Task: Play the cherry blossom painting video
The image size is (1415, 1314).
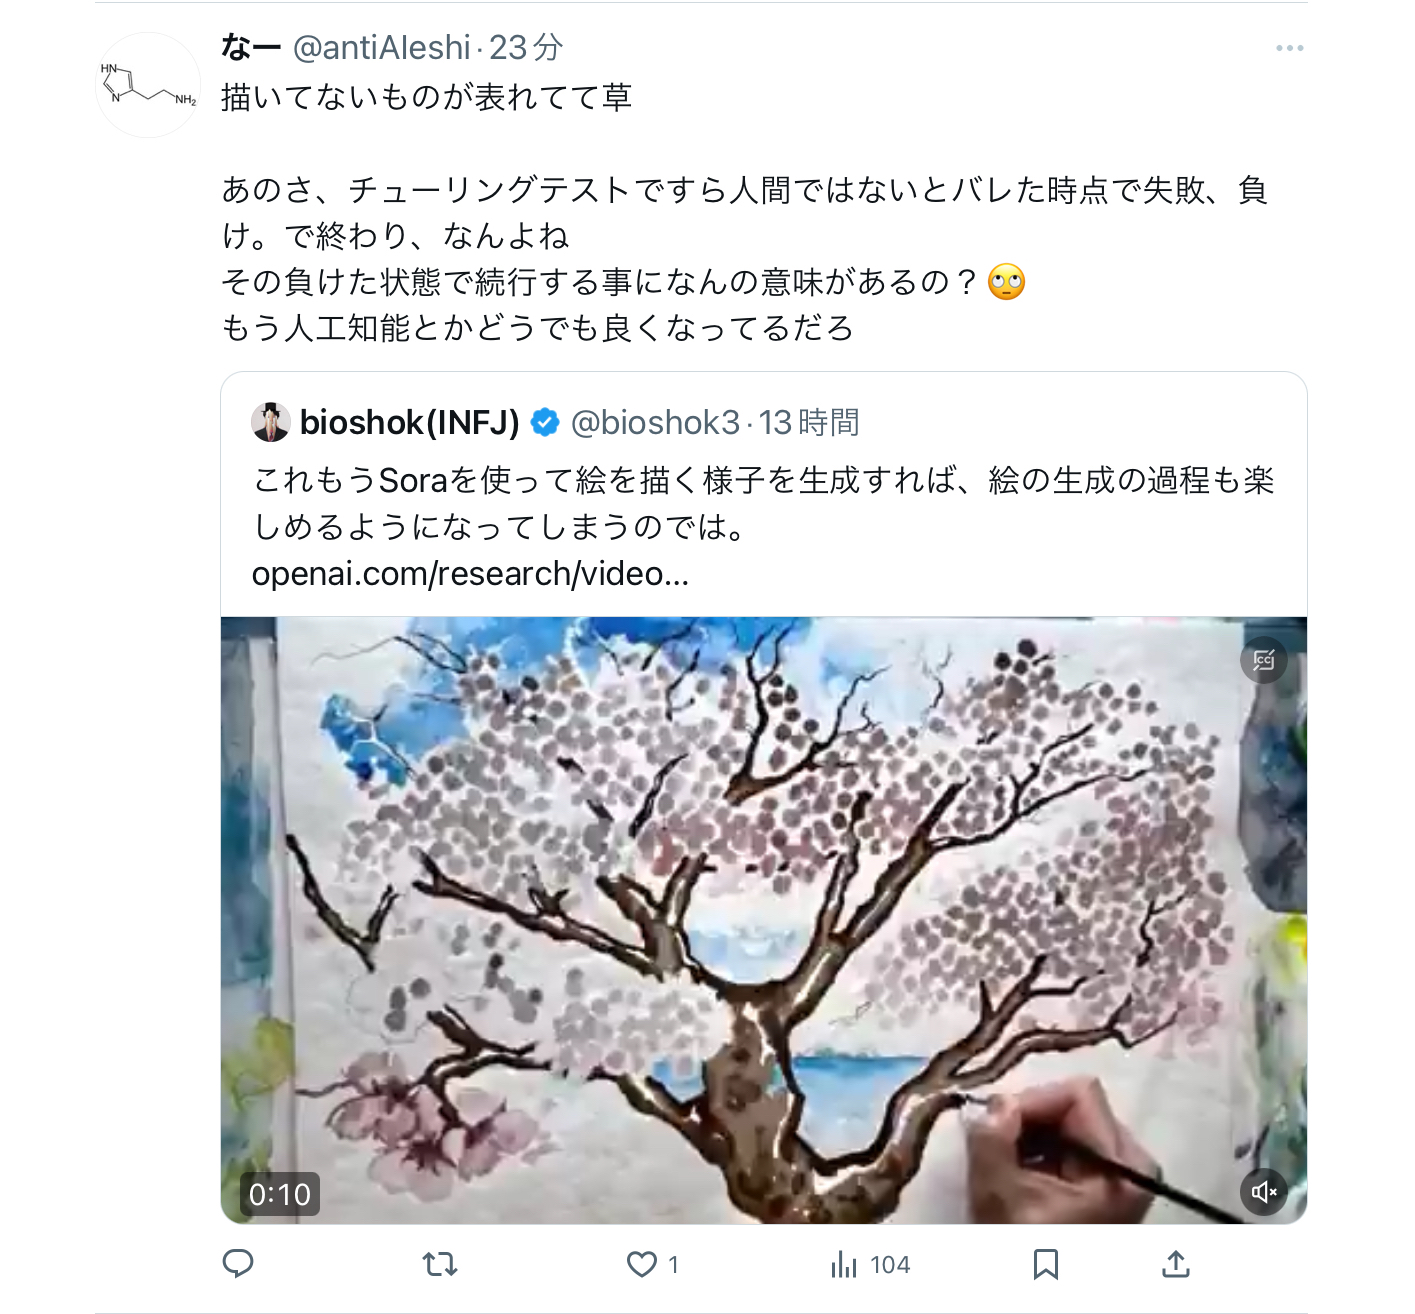Action: point(764,920)
